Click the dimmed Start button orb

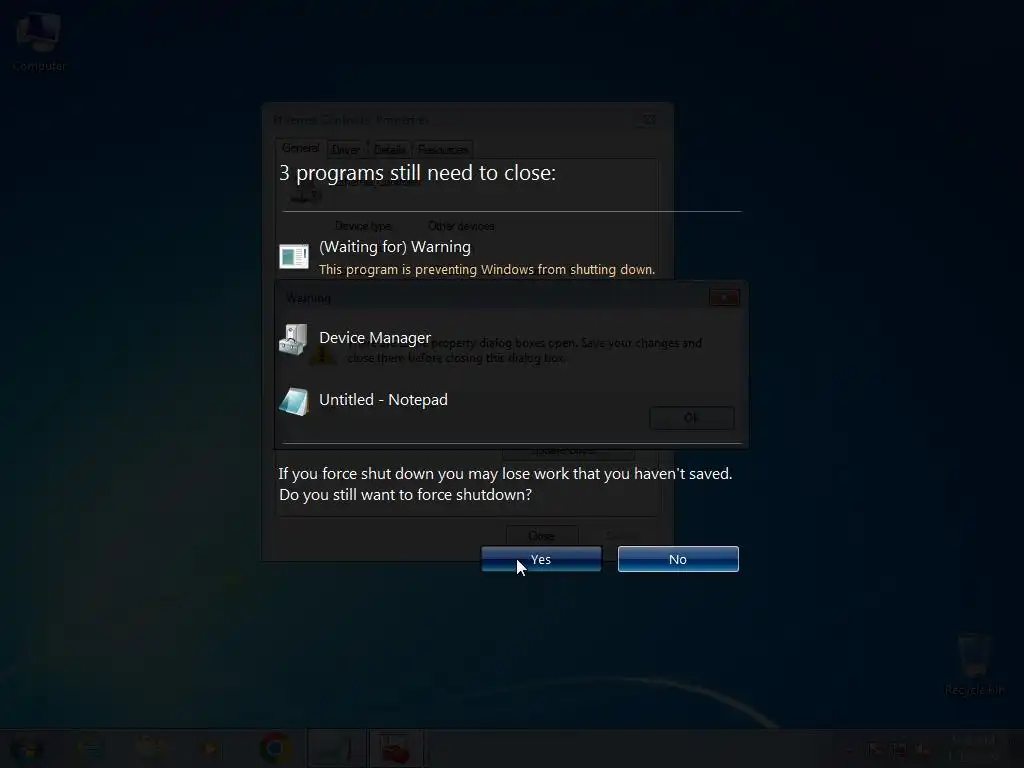pyautogui.click(x=25, y=748)
